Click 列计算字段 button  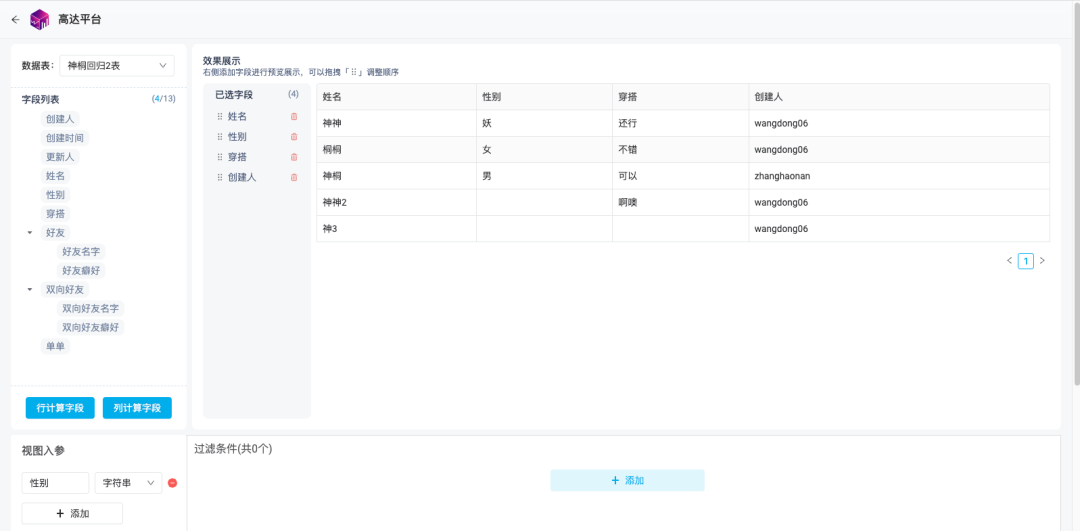point(137,408)
